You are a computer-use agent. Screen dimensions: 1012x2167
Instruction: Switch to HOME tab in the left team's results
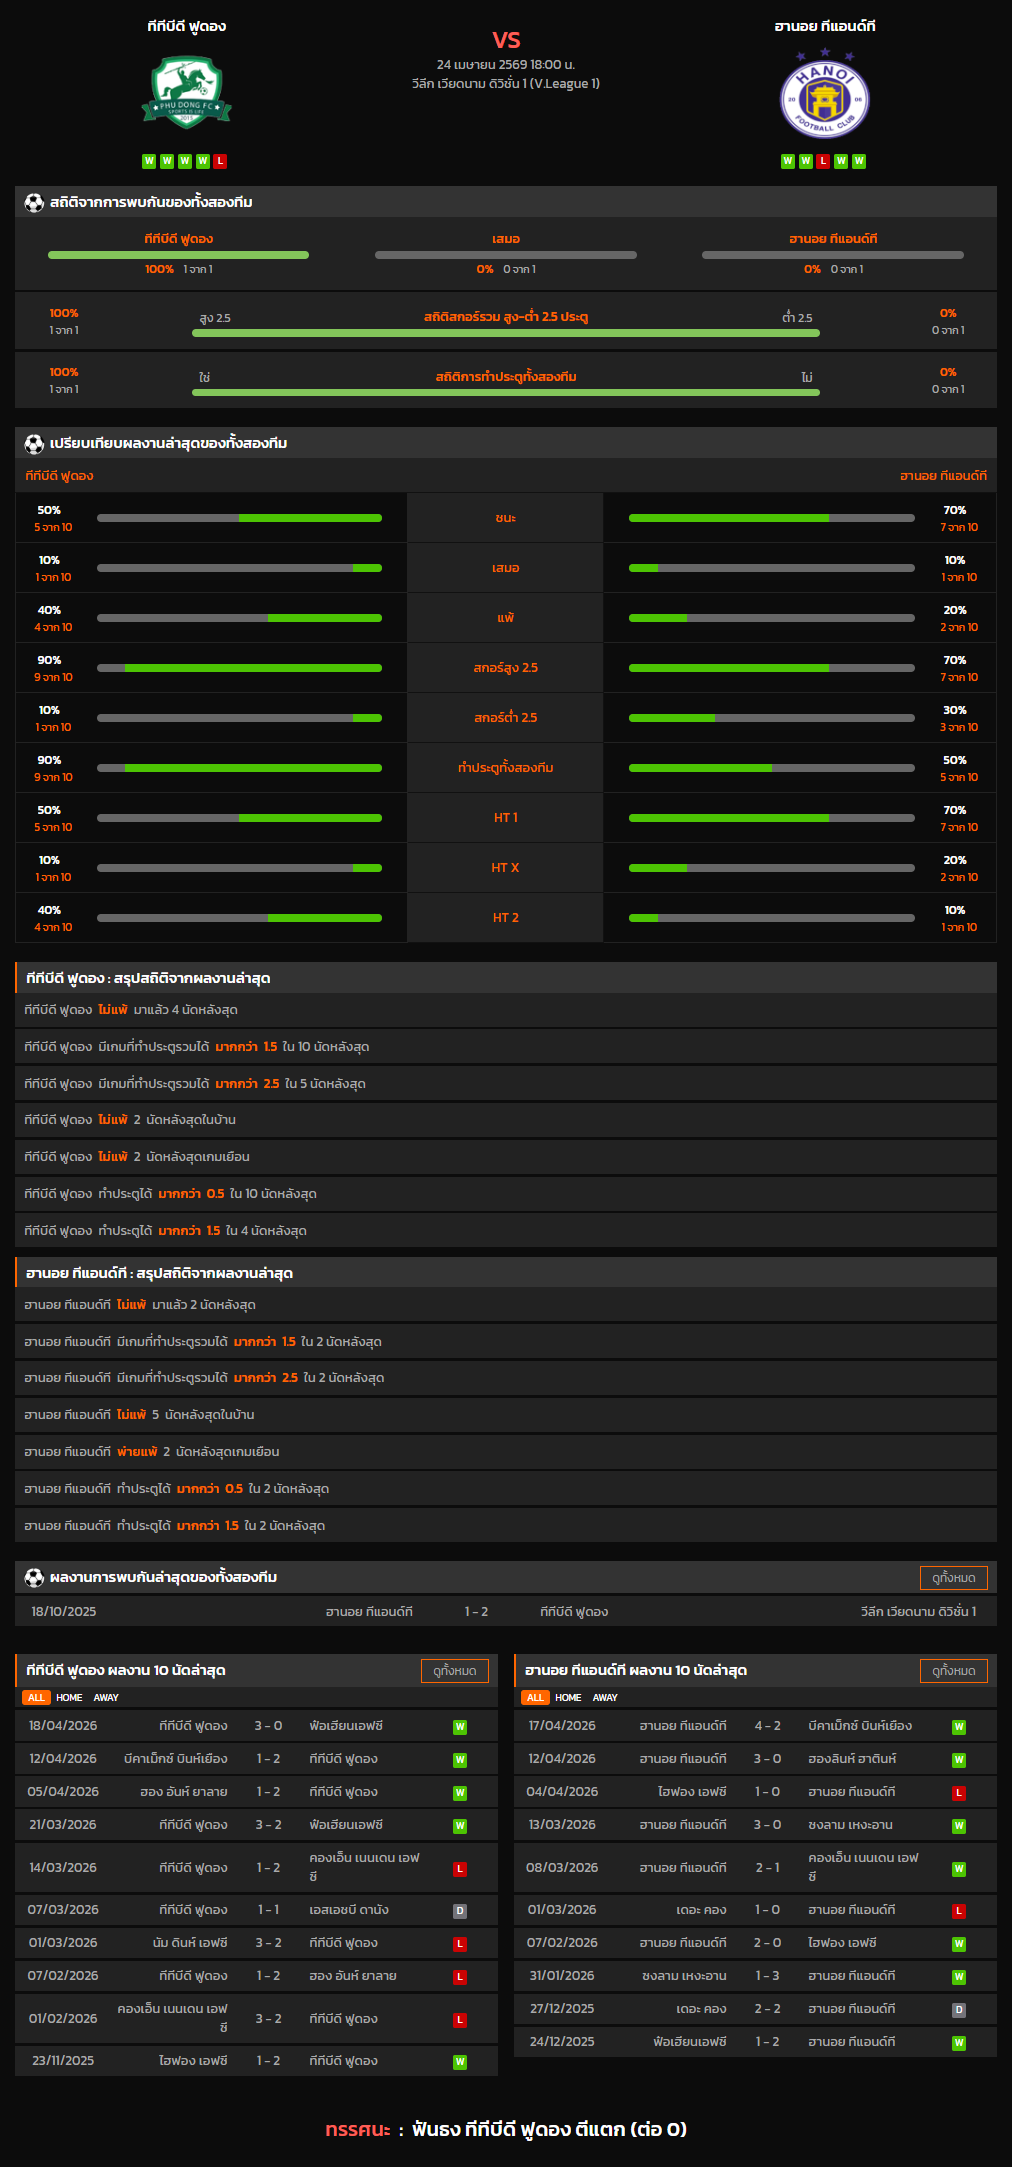[69, 1698]
